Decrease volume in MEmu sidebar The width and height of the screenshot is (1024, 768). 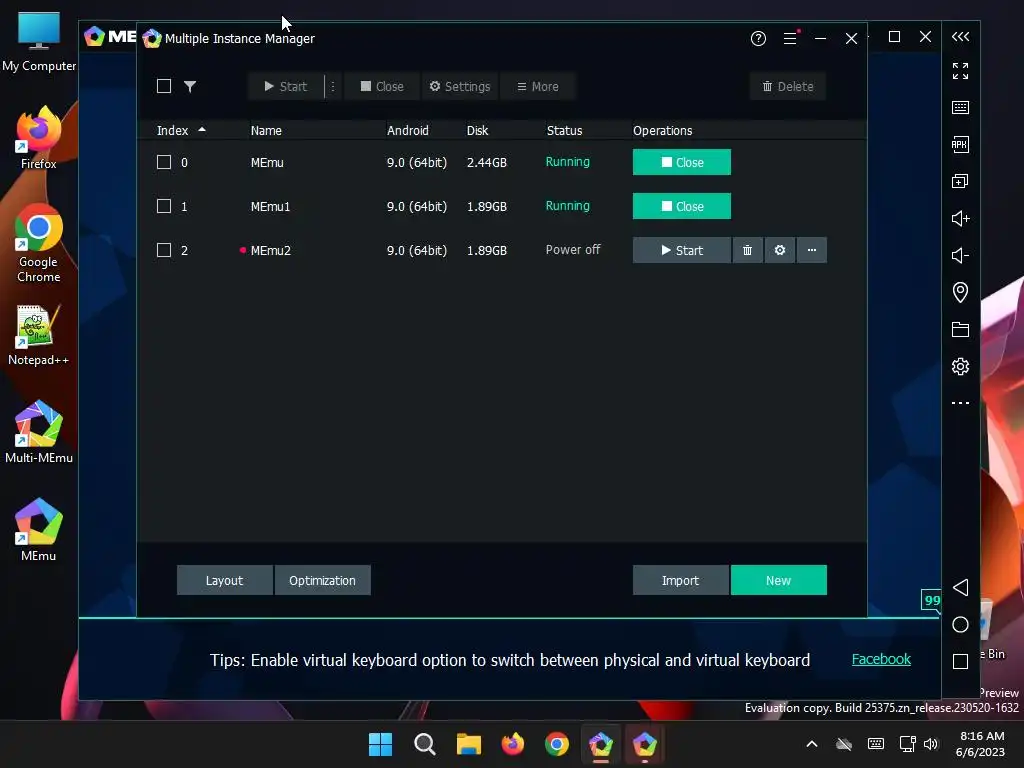point(960,255)
